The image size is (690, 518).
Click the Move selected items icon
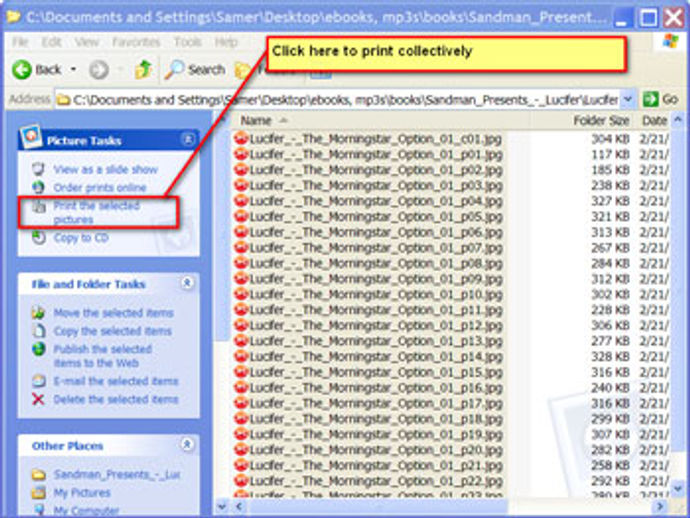pyautogui.click(x=39, y=312)
